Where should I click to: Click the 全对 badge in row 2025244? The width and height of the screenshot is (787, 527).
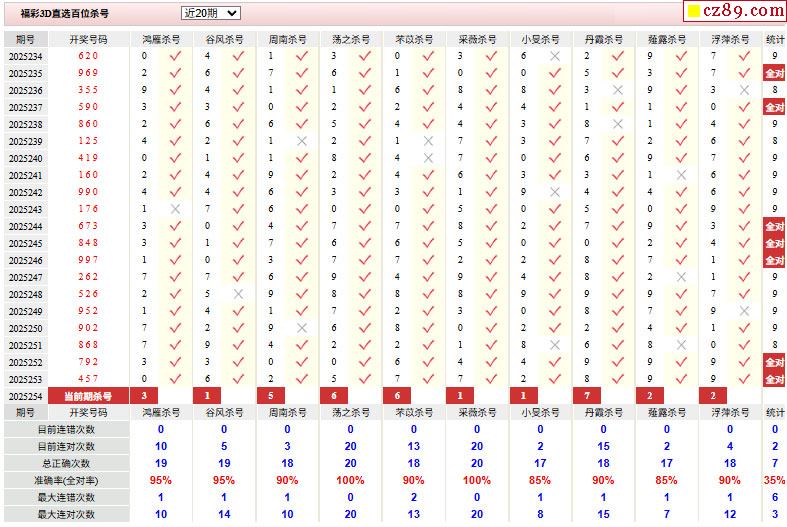click(x=774, y=226)
